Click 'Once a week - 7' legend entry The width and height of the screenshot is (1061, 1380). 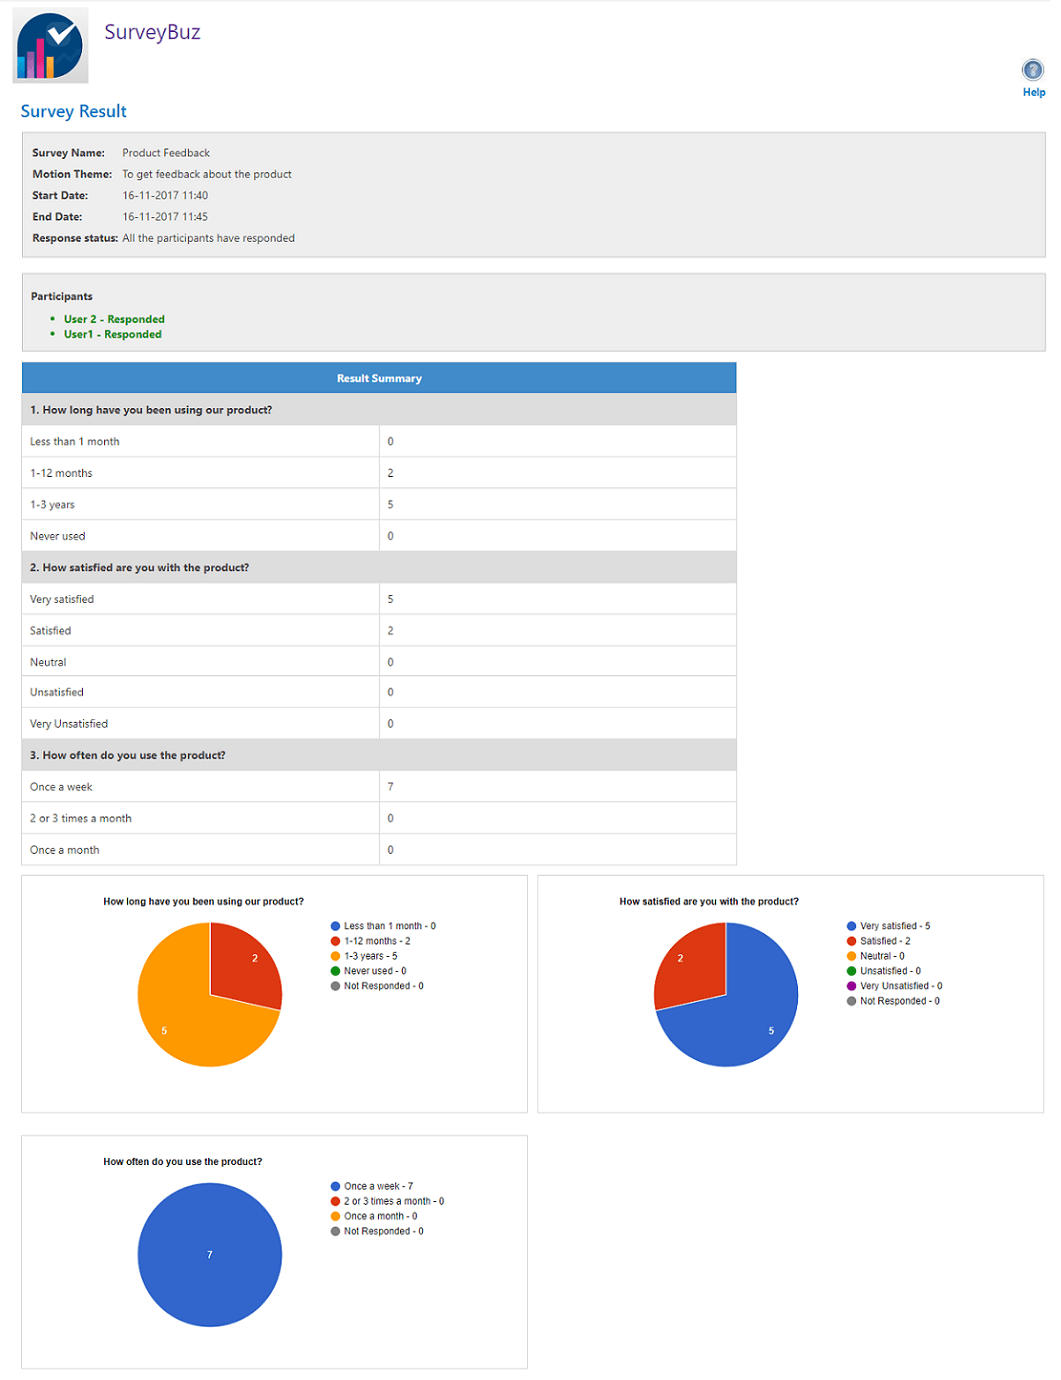click(x=378, y=1186)
